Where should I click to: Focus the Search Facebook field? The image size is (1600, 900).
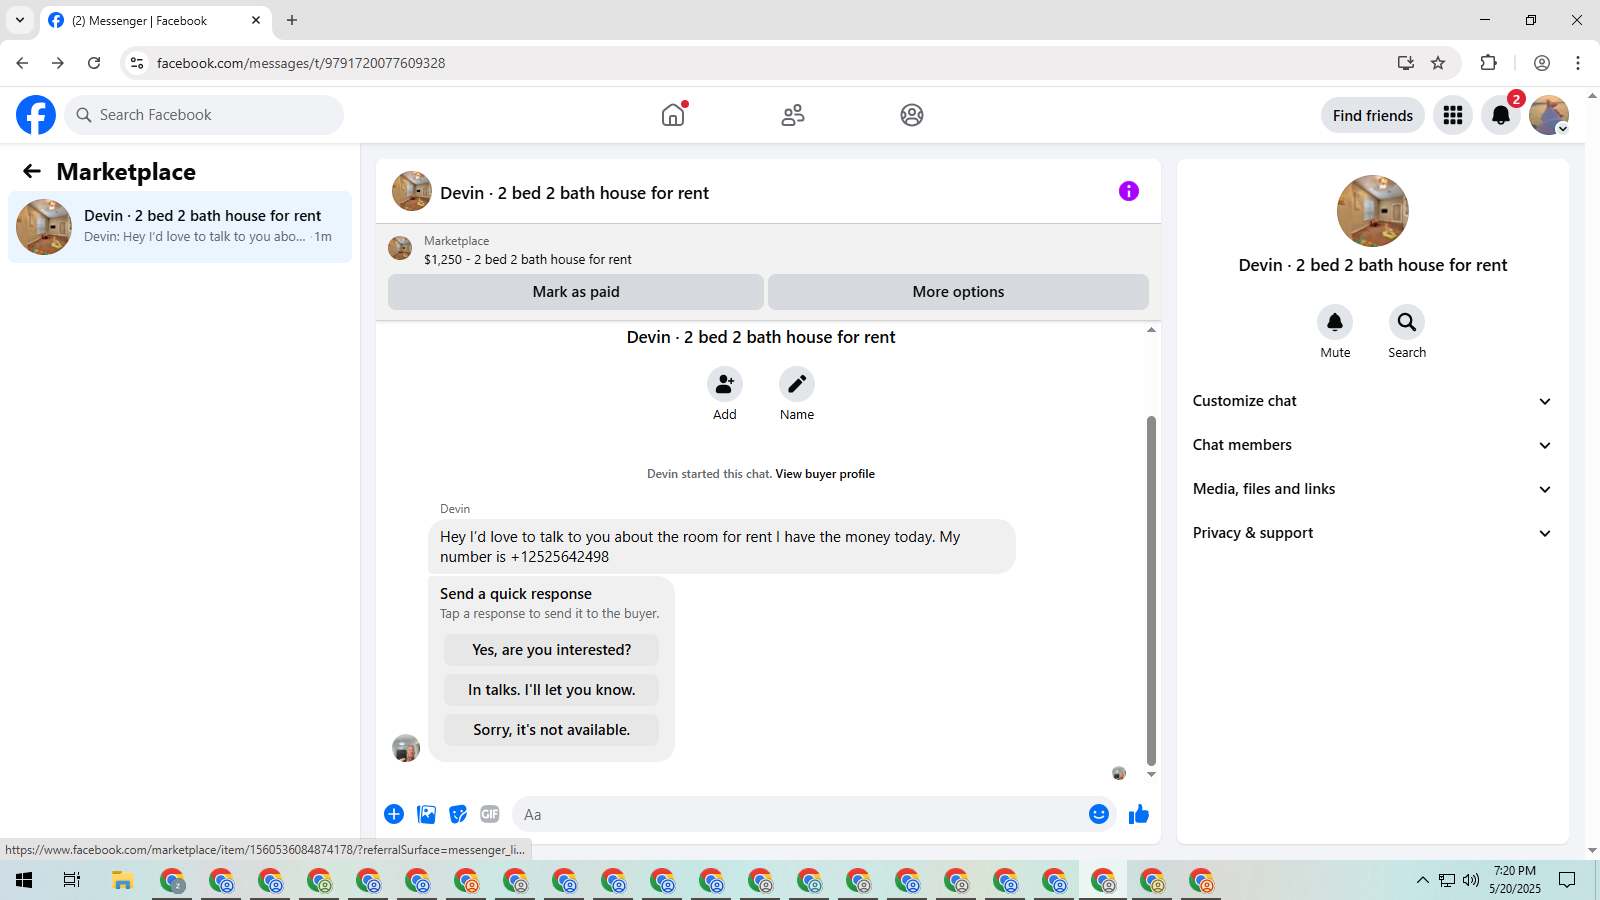(204, 115)
